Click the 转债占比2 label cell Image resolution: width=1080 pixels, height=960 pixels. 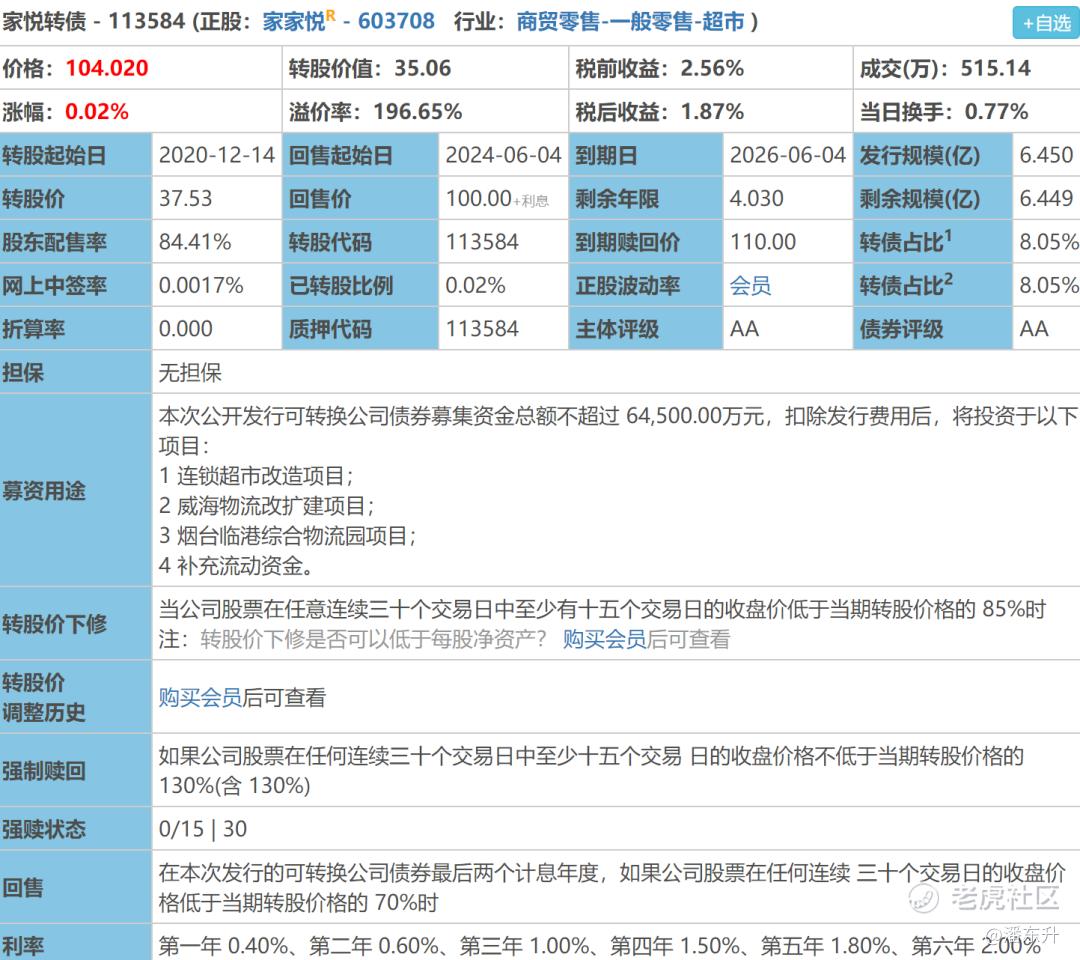(x=933, y=285)
